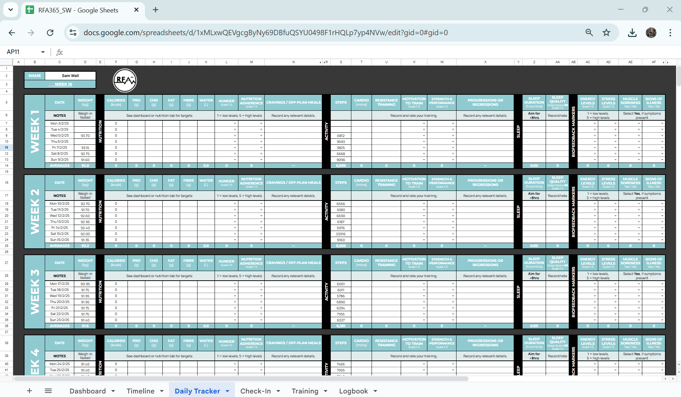This screenshot has width=681, height=397.
Task: Close the RFA365_SW Google Sheets tab
Action: [x=136, y=10]
